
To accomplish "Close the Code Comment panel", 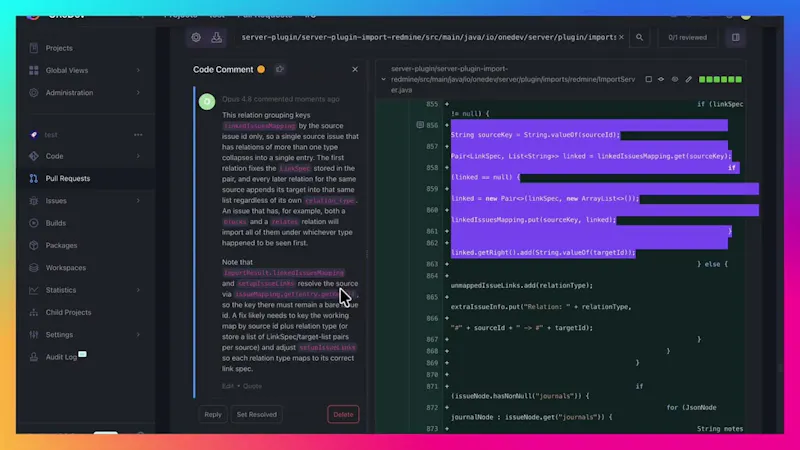I will tap(355, 69).
